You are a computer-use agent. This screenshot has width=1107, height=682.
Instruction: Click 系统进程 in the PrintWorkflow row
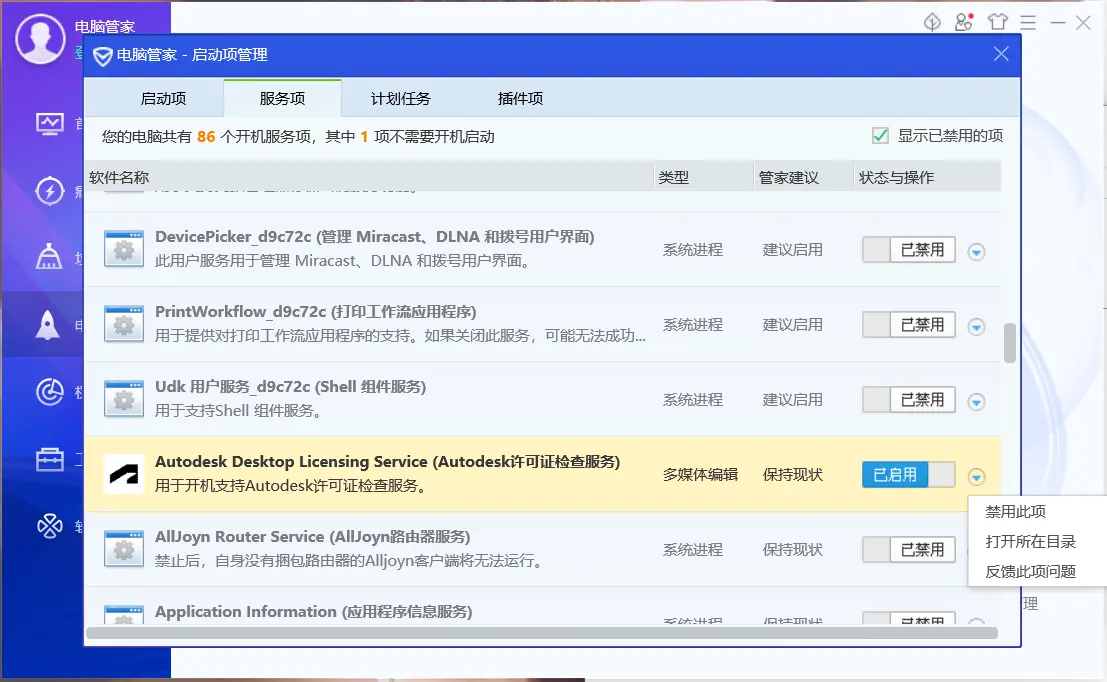[x=693, y=325]
